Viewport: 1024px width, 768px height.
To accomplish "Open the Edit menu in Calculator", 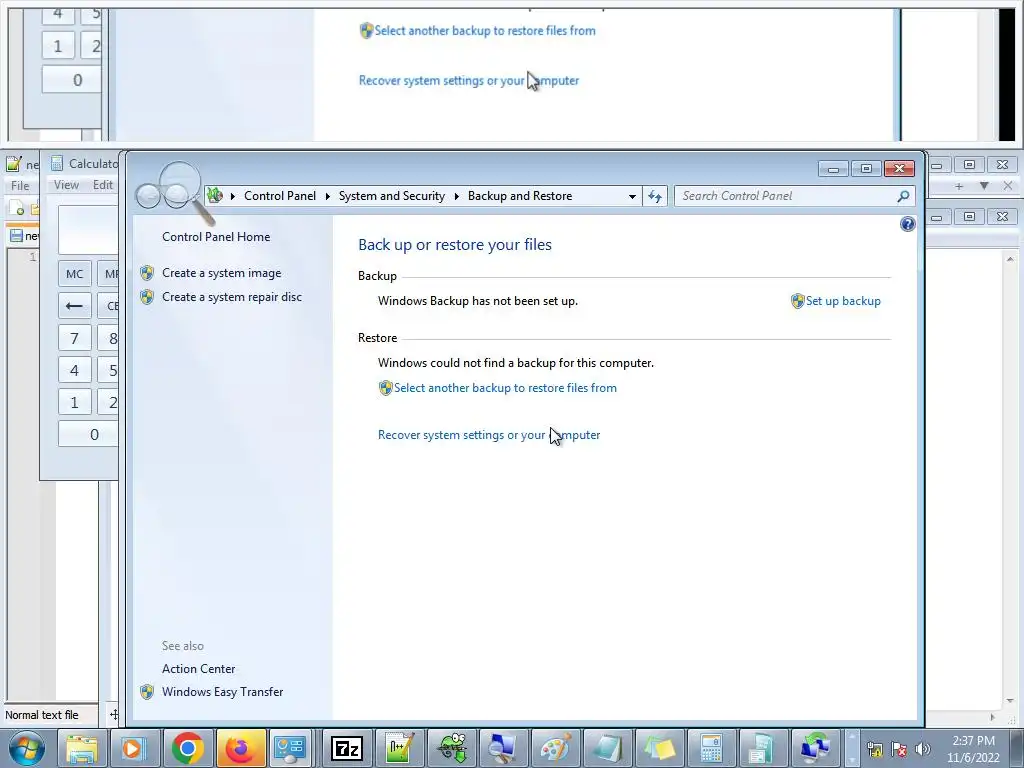I will [x=103, y=185].
